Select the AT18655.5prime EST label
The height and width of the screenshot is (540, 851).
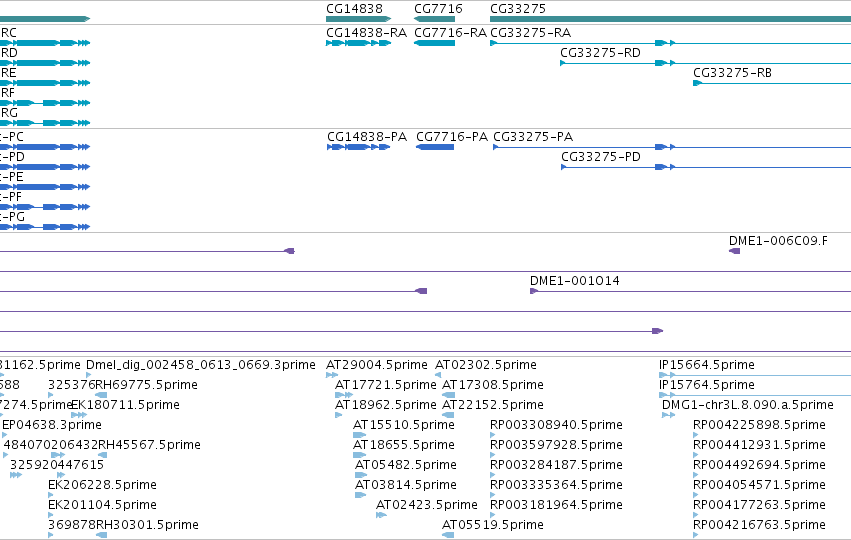404,445
